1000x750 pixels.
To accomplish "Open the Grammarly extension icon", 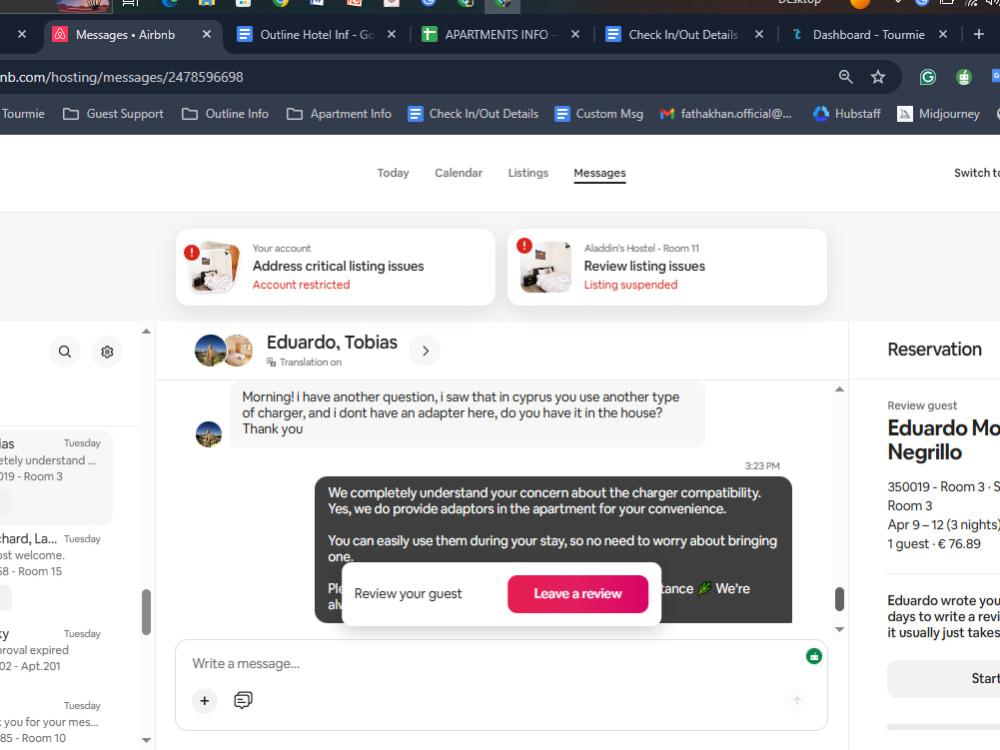I will (927, 77).
